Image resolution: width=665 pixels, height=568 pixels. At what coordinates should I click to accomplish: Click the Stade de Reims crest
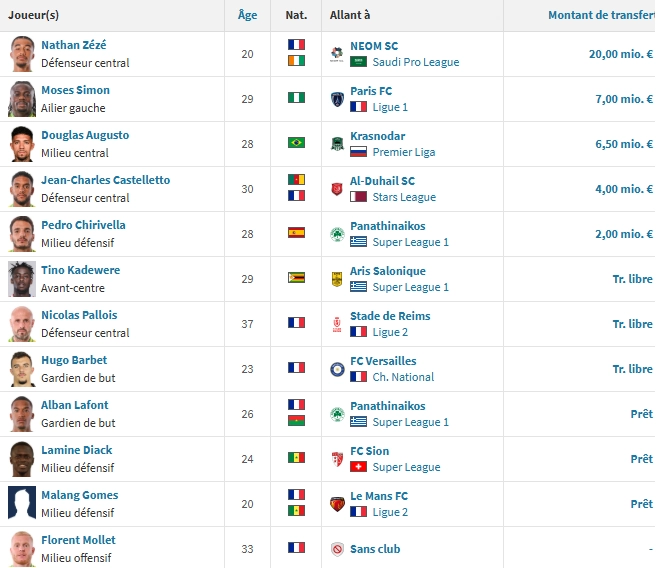tap(337, 323)
